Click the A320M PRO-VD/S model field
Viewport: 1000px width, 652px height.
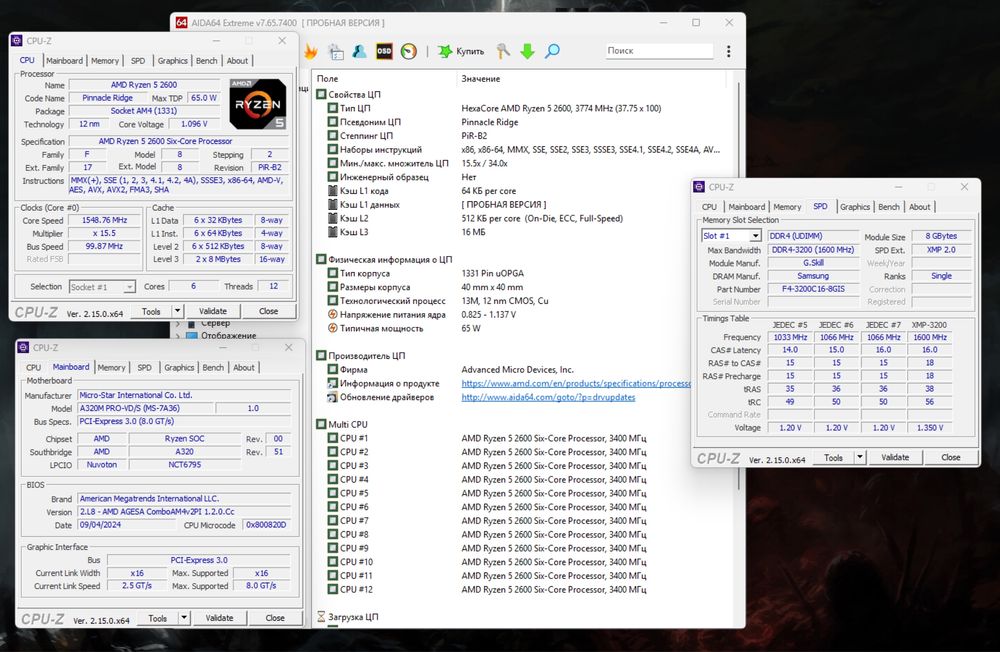(x=145, y=408)
